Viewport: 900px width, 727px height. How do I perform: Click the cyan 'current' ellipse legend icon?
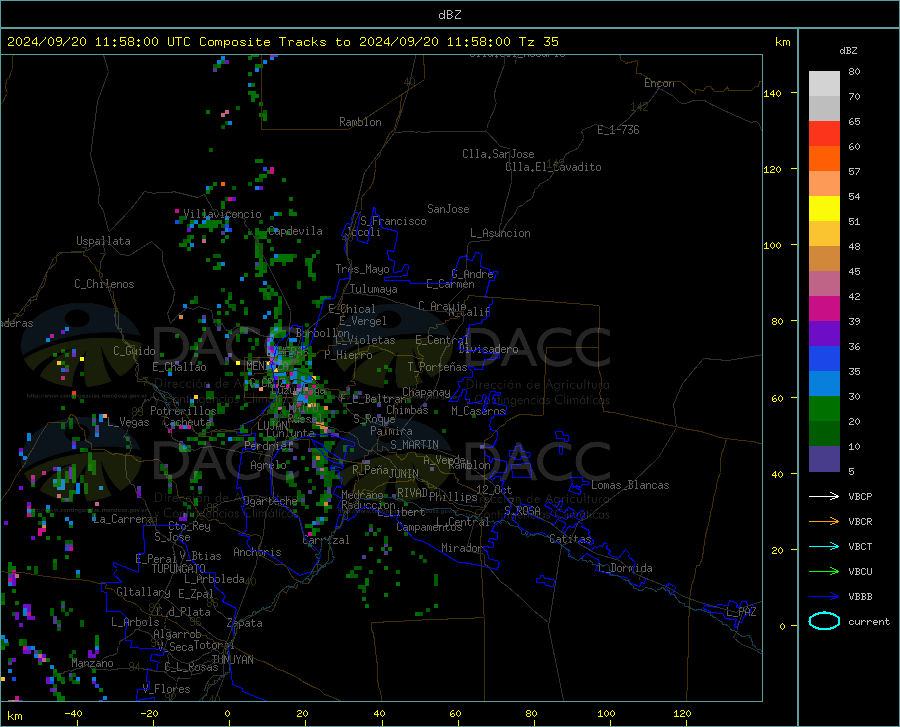(824, 621)
